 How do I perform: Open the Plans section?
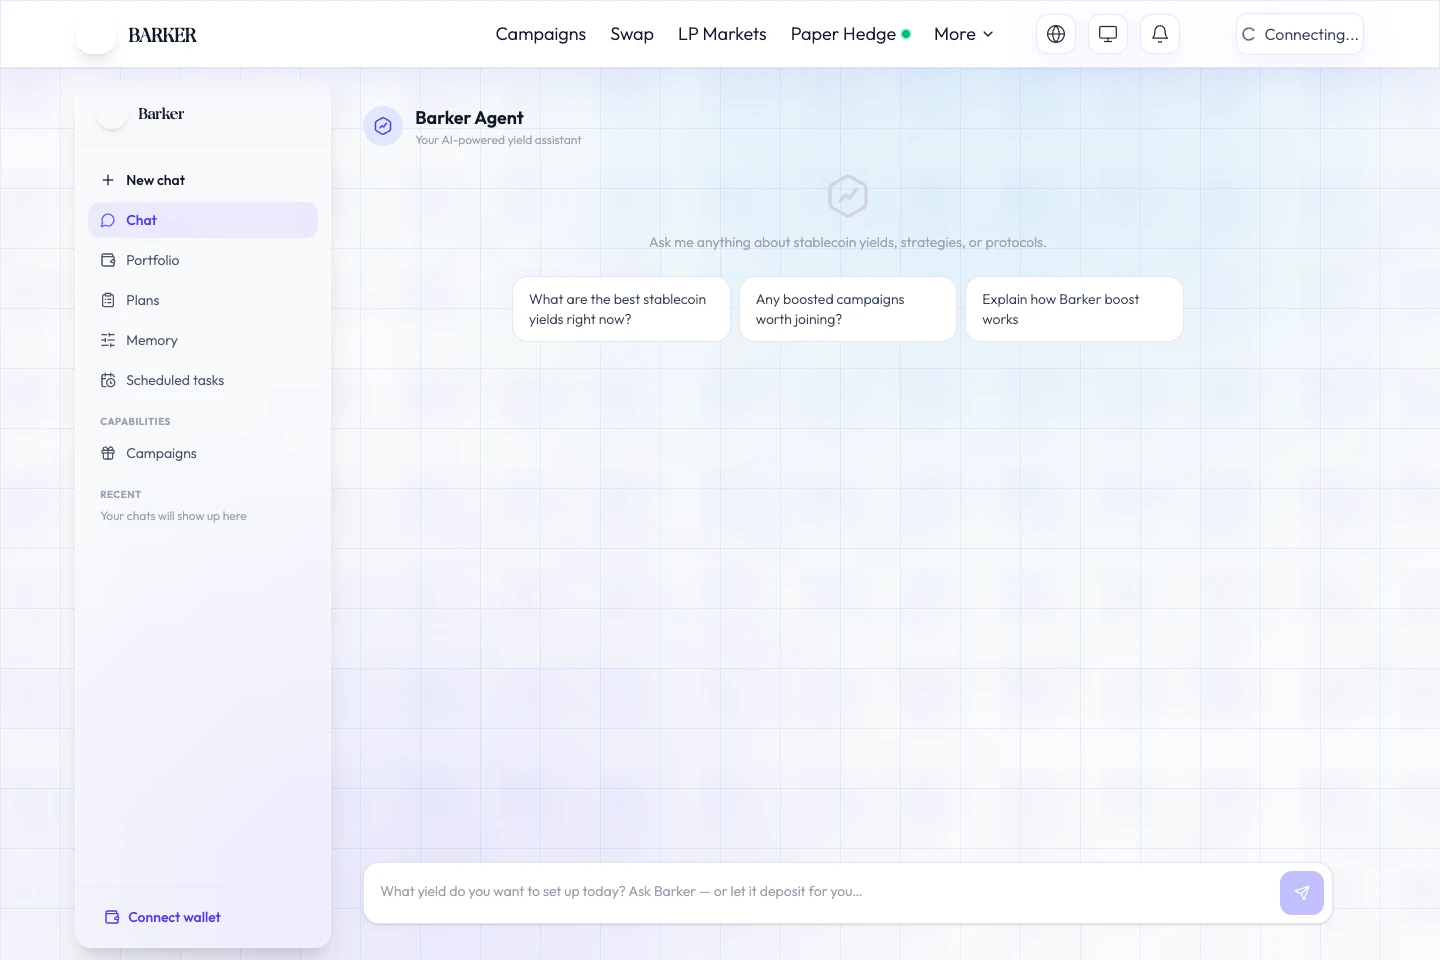tap(203, 300)
